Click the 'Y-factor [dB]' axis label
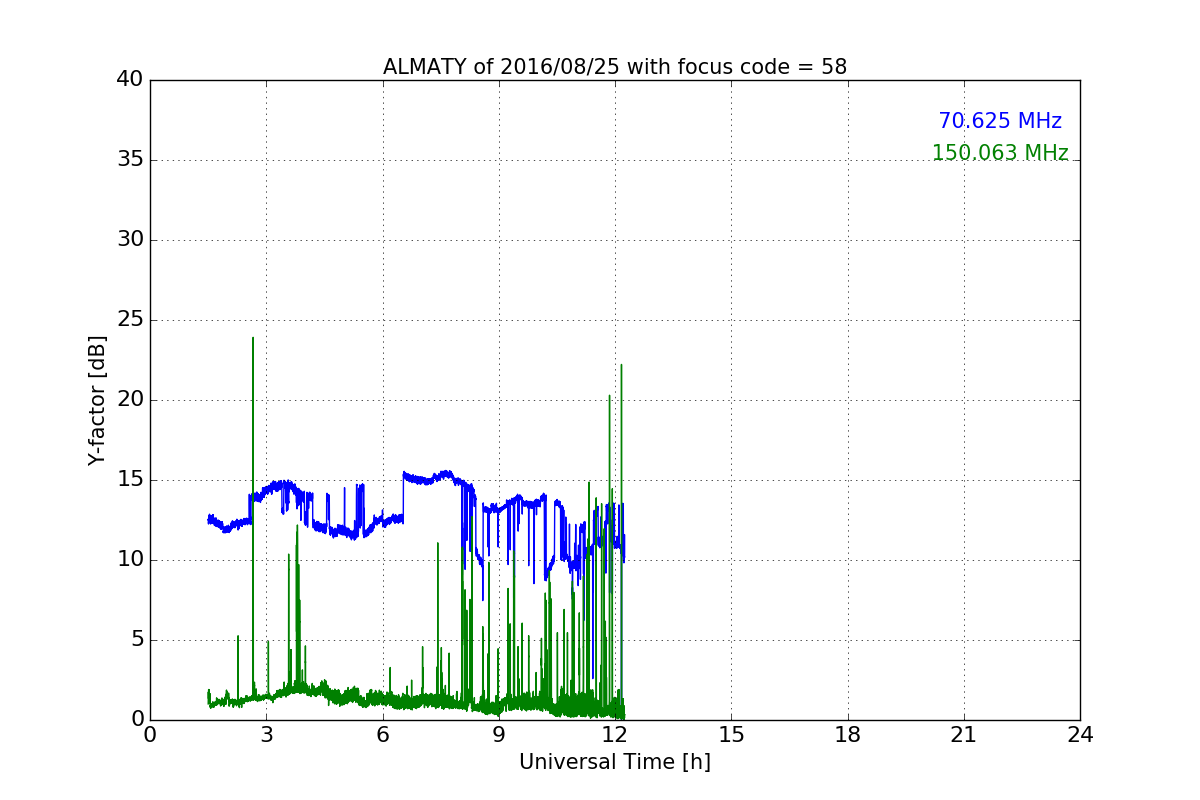The width and height of the screenshot is (1200, 800). [x=97, y=400]
